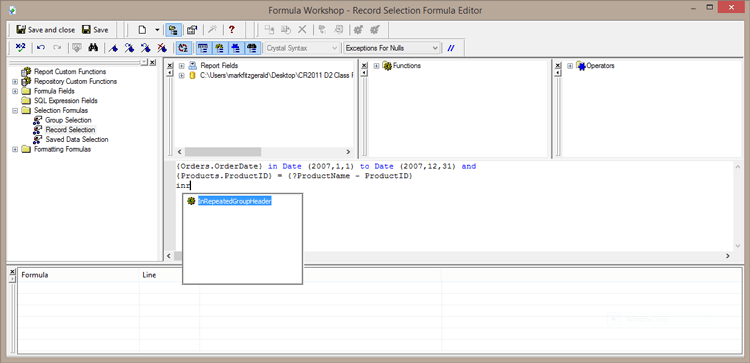Click formula editor scroll right arrow
Viewport: 750px width, 363px height.
pos(728,256)
